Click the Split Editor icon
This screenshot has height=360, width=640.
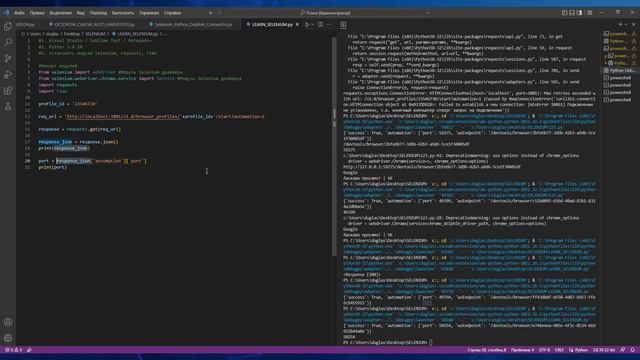[x=321, y=24]
